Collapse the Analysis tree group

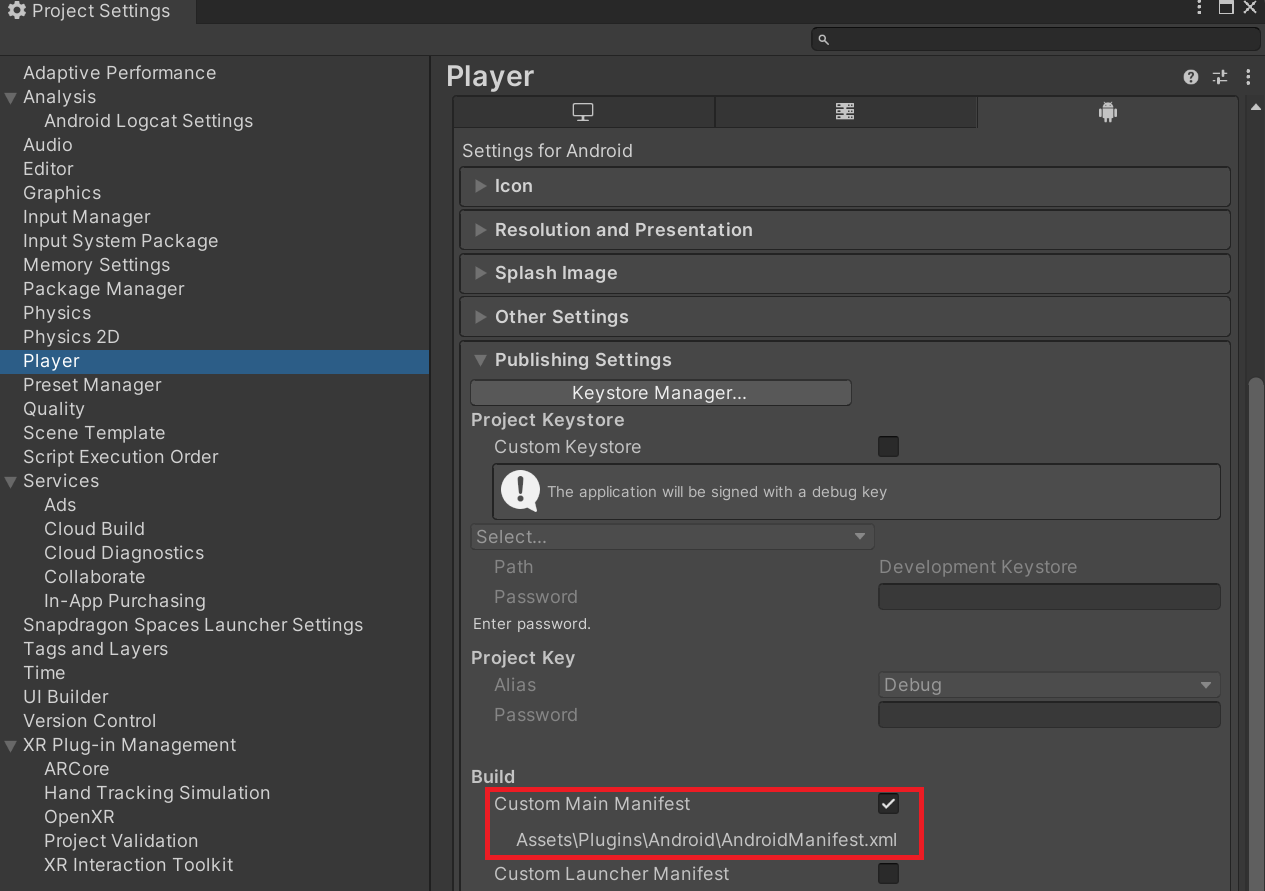pyautogui.click(x=11, y=97)
